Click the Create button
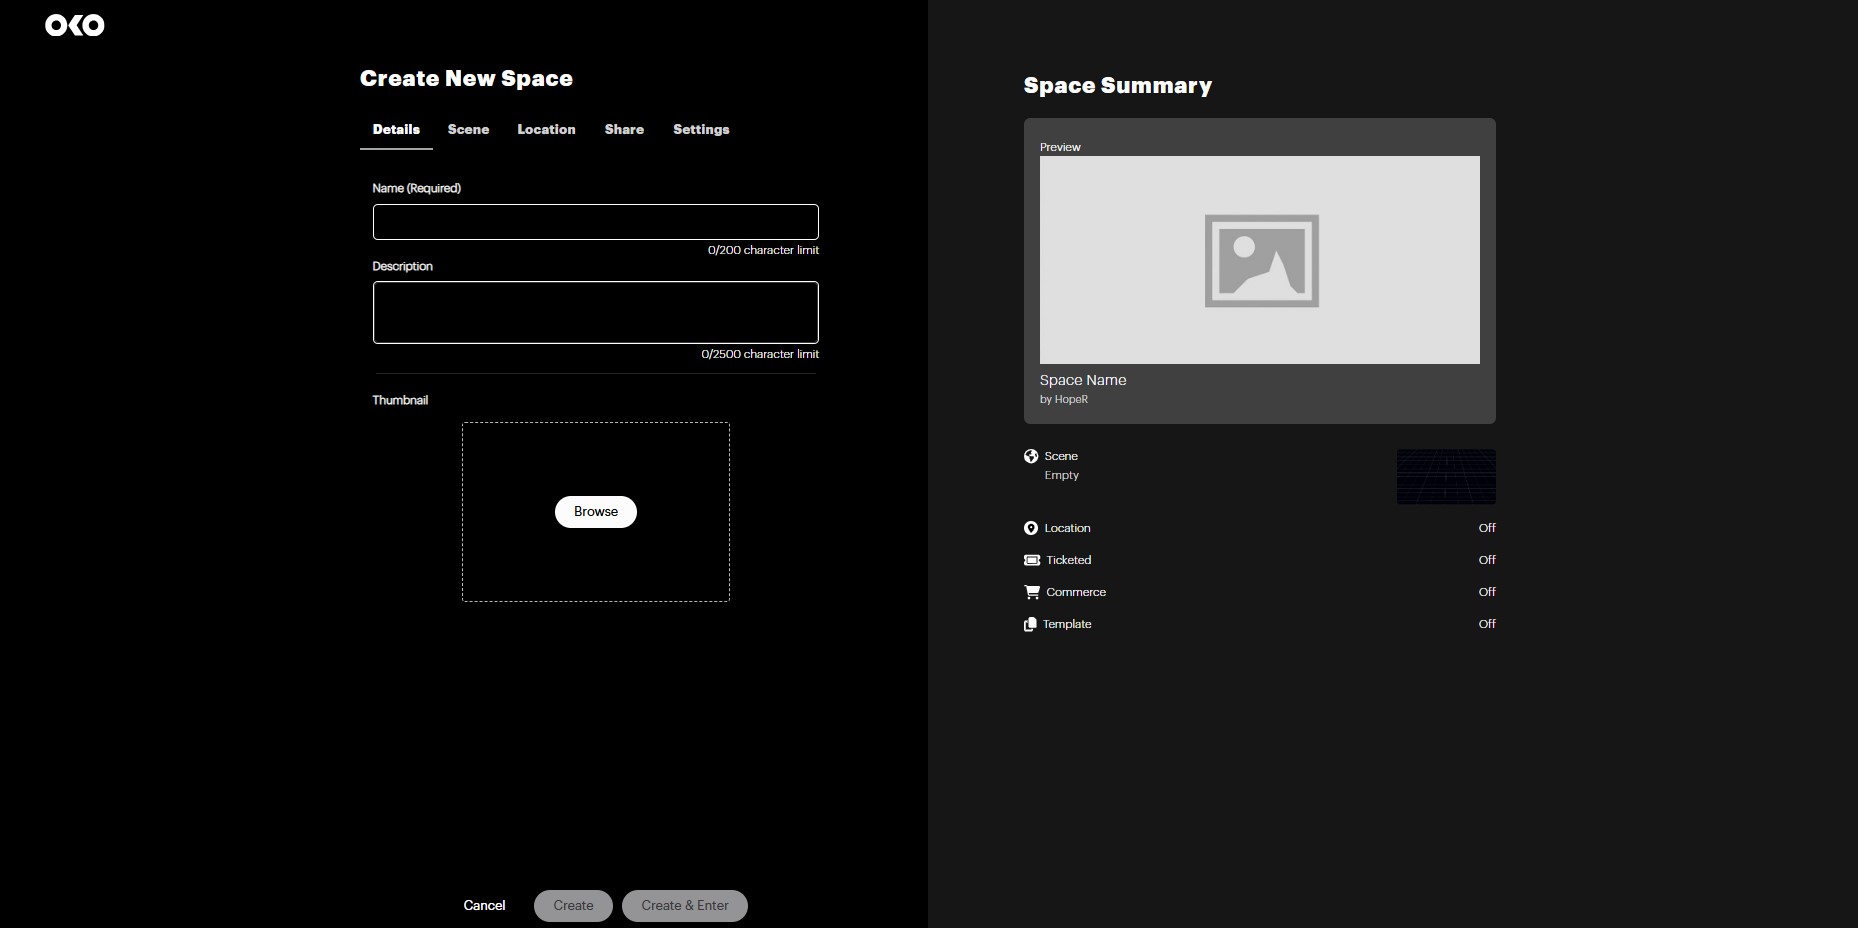 coord(573,905)
